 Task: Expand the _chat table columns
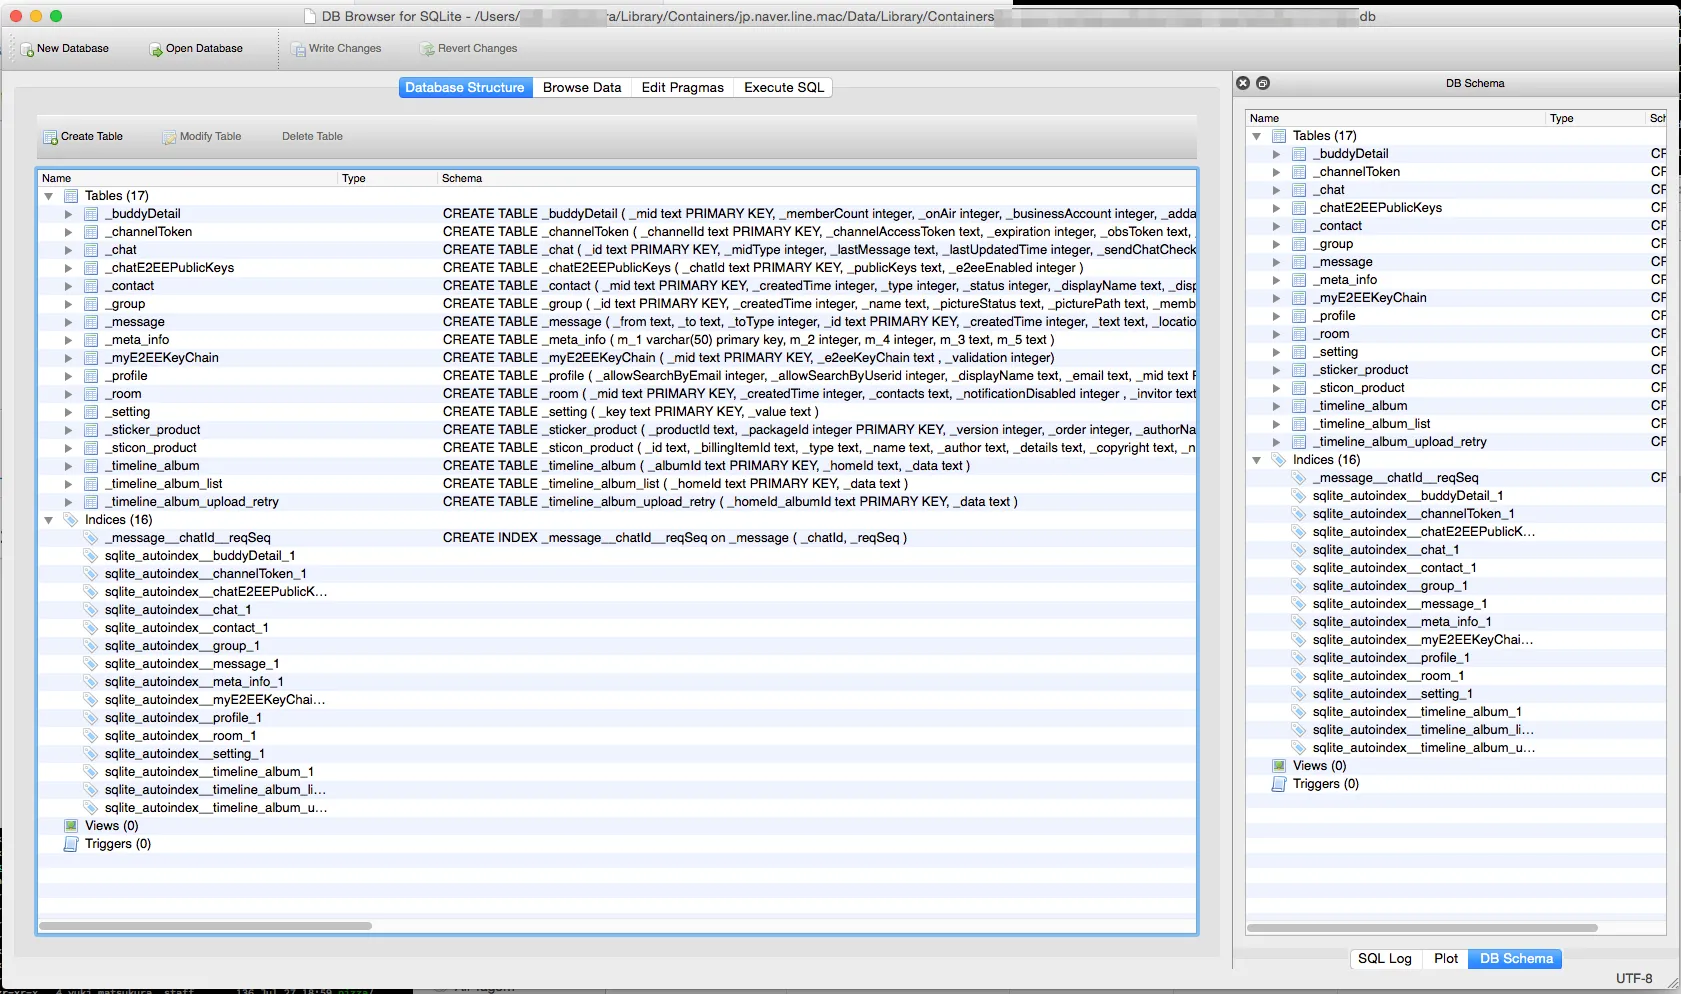(x=68, y=249)
